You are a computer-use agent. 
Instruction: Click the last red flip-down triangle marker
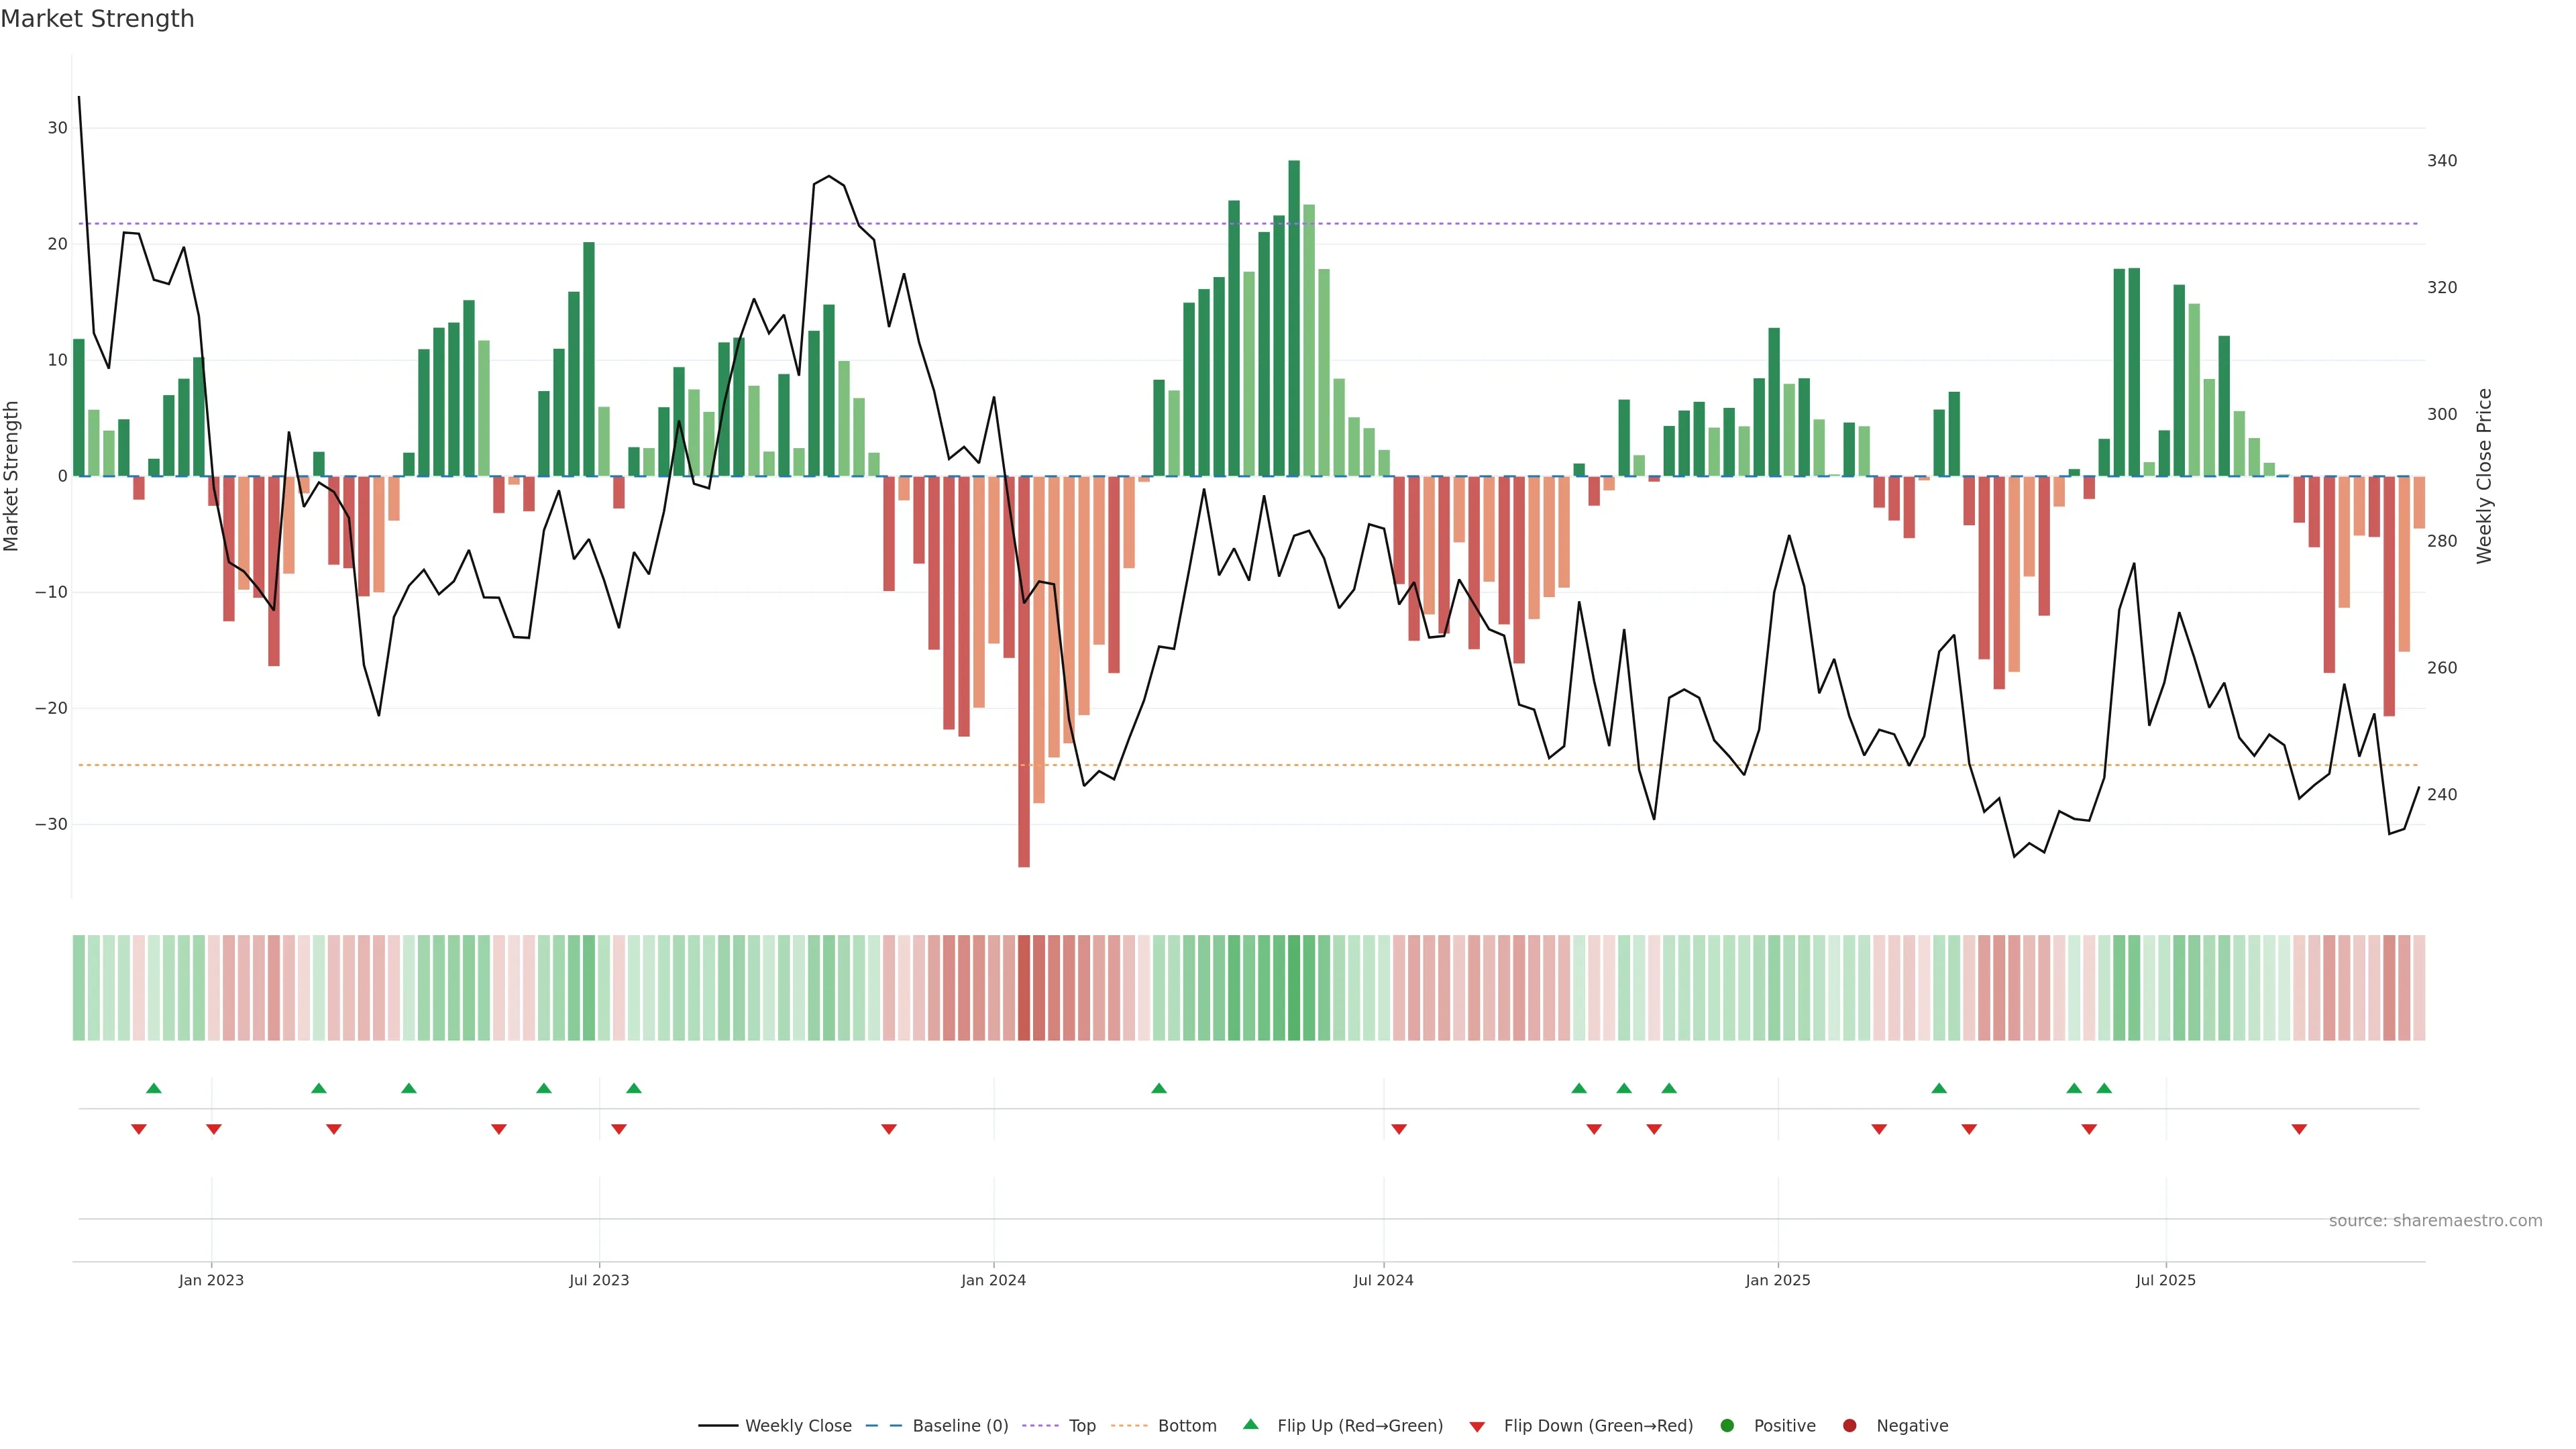[x=2299, y=1129]
